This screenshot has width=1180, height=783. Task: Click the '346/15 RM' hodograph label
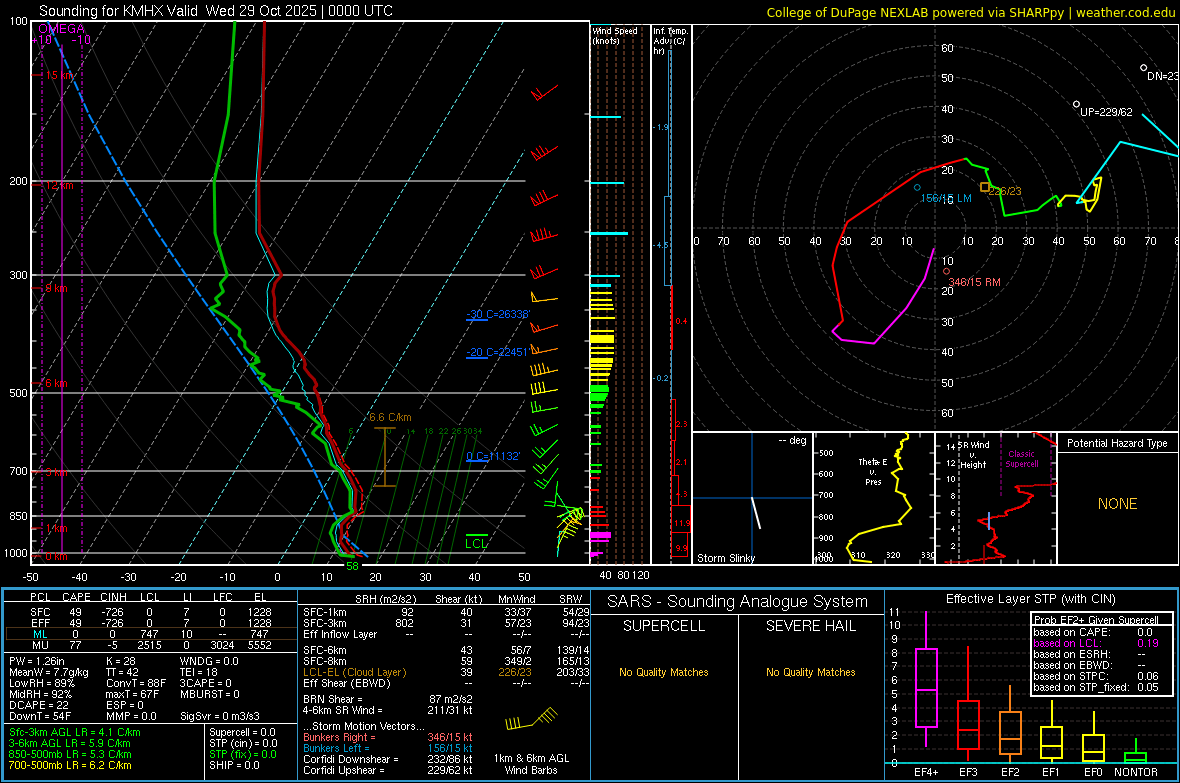(x=975, y=282)
